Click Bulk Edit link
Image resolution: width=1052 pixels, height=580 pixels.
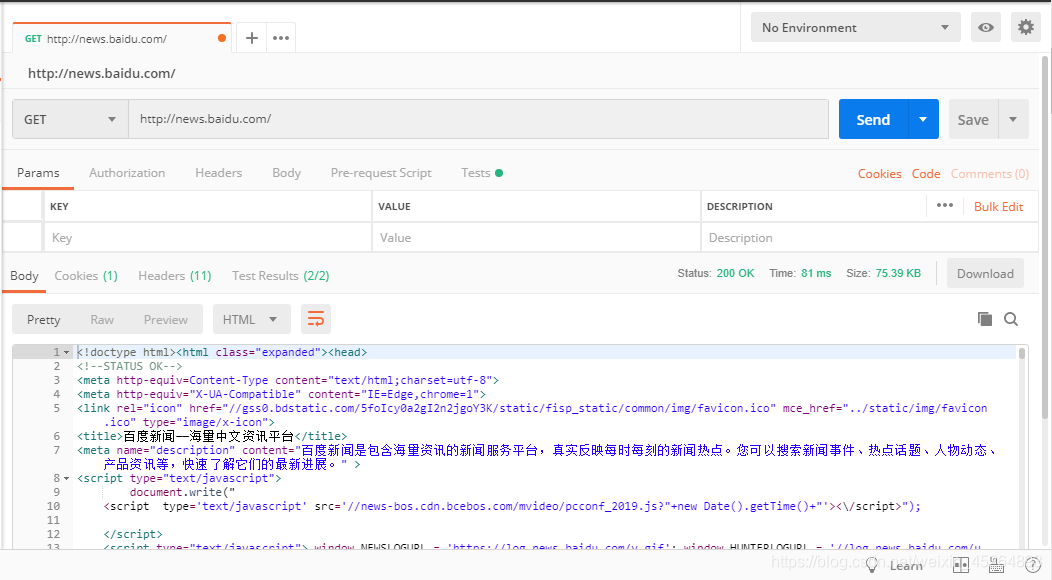[998, 207]
